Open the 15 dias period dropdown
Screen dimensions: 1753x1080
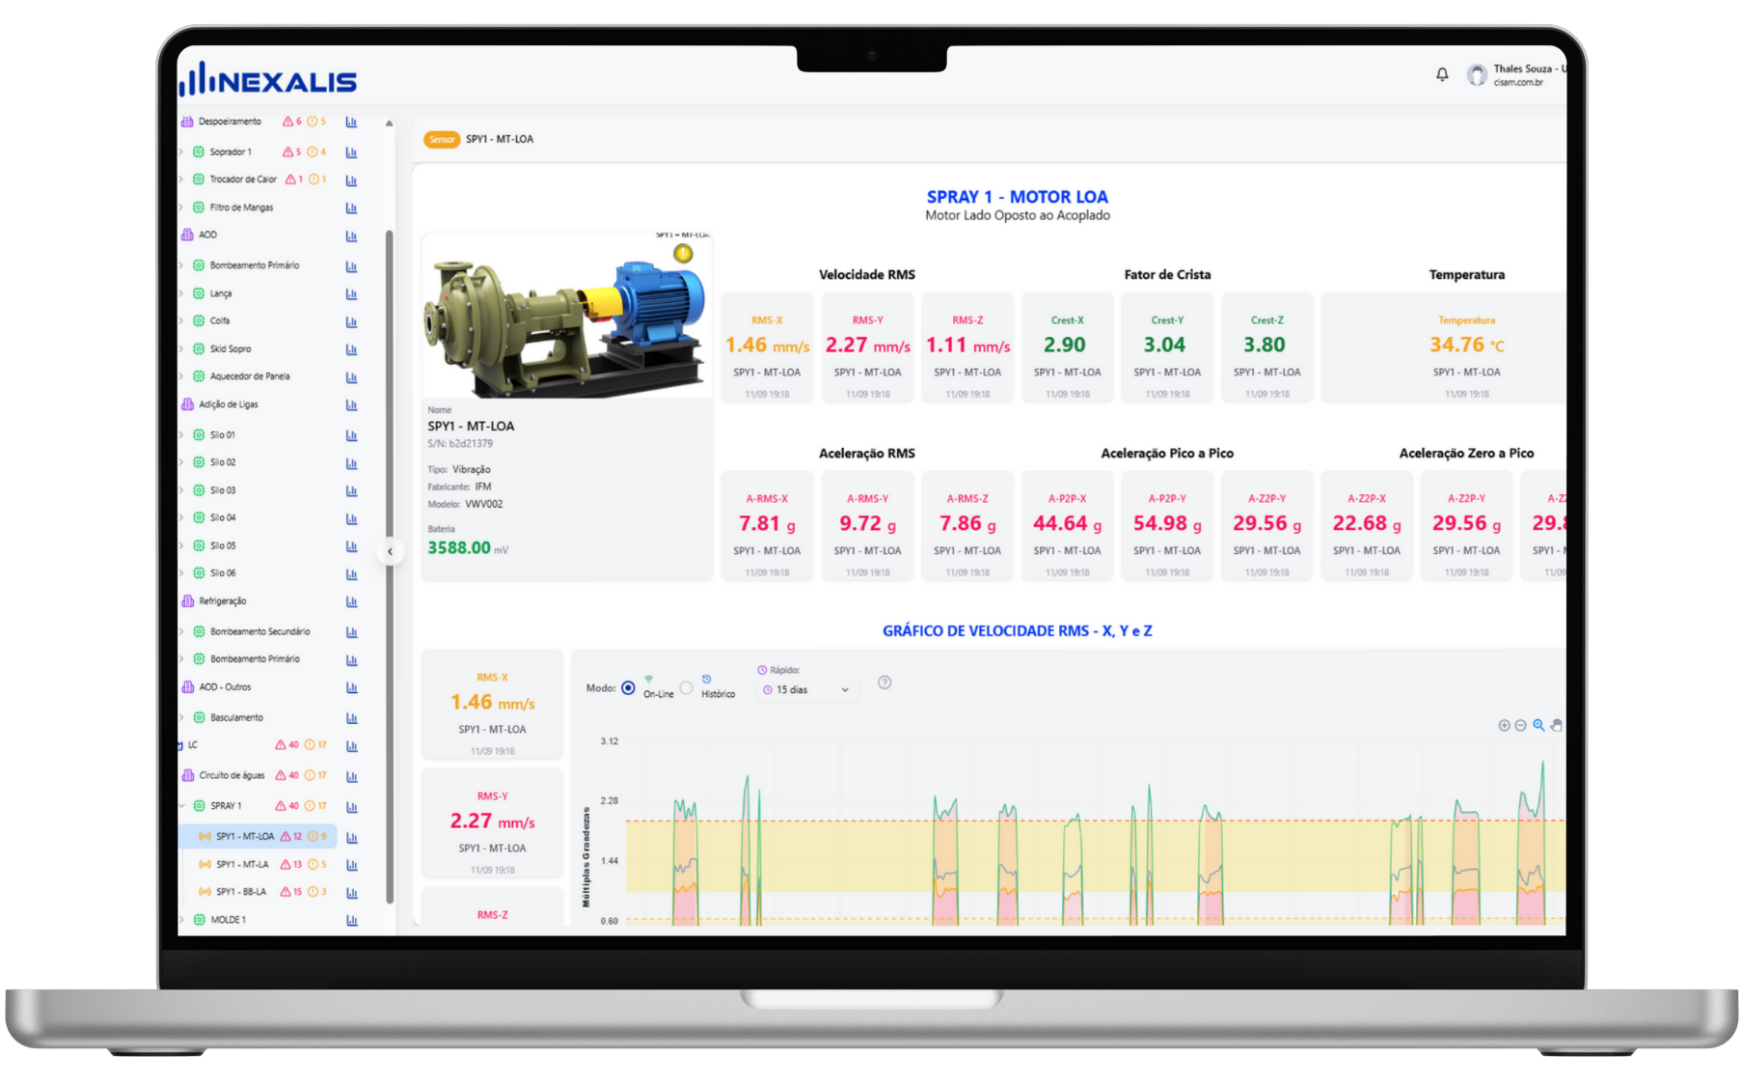coord(807,690)
